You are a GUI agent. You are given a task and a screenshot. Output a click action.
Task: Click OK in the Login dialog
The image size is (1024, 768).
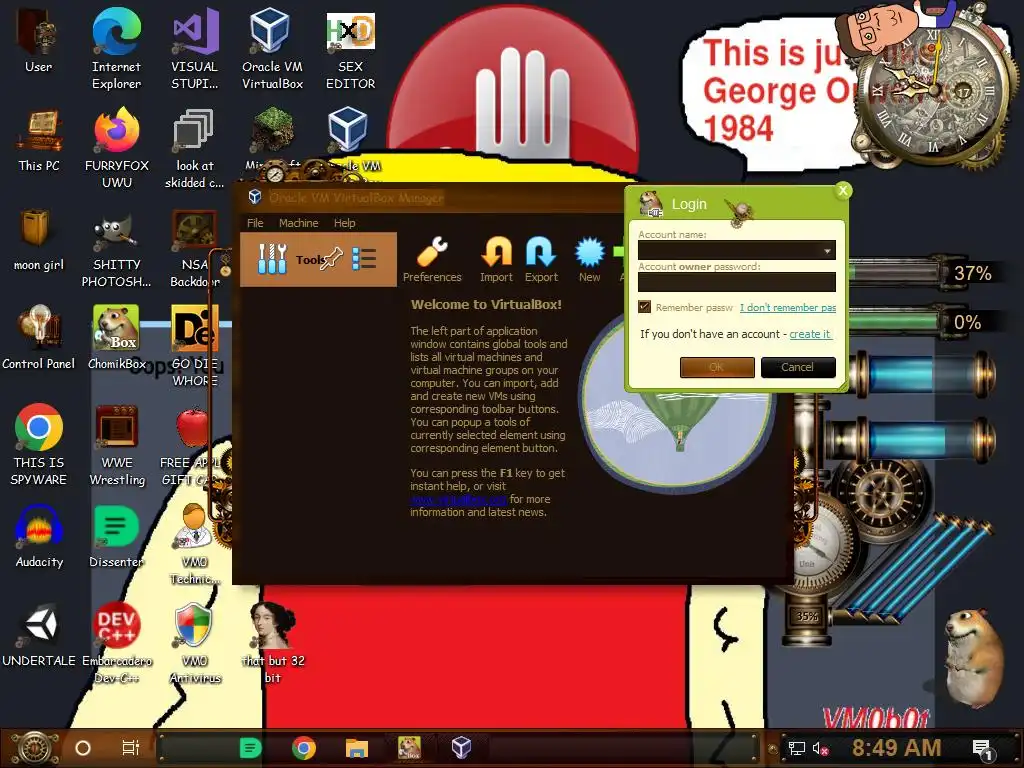[x=717, y=367]
